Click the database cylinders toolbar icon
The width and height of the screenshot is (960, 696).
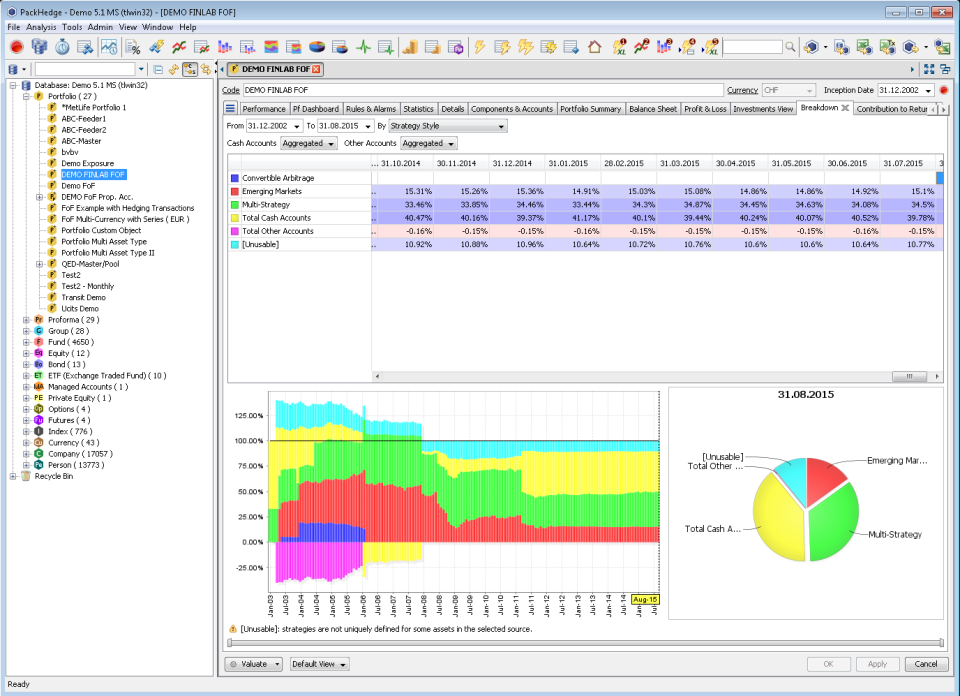click(39, 47)
